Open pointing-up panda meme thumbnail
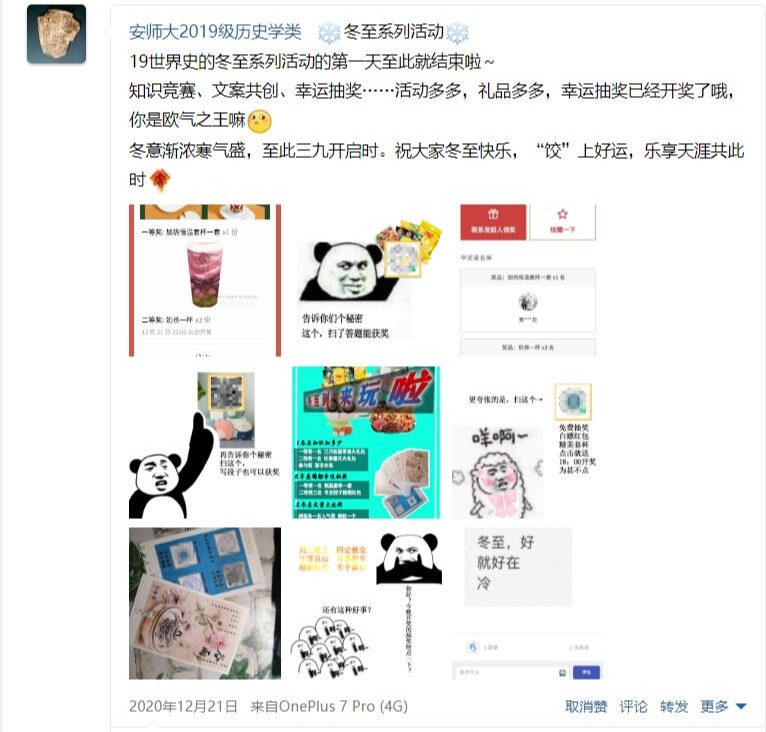Screen dimensions: 766x732 tap(205, 442)
